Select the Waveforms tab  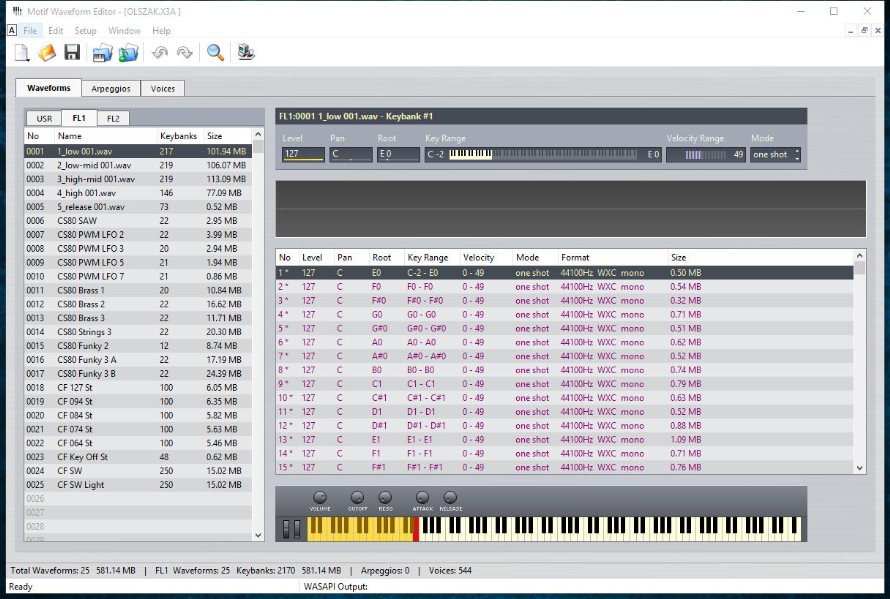(49, 88)
